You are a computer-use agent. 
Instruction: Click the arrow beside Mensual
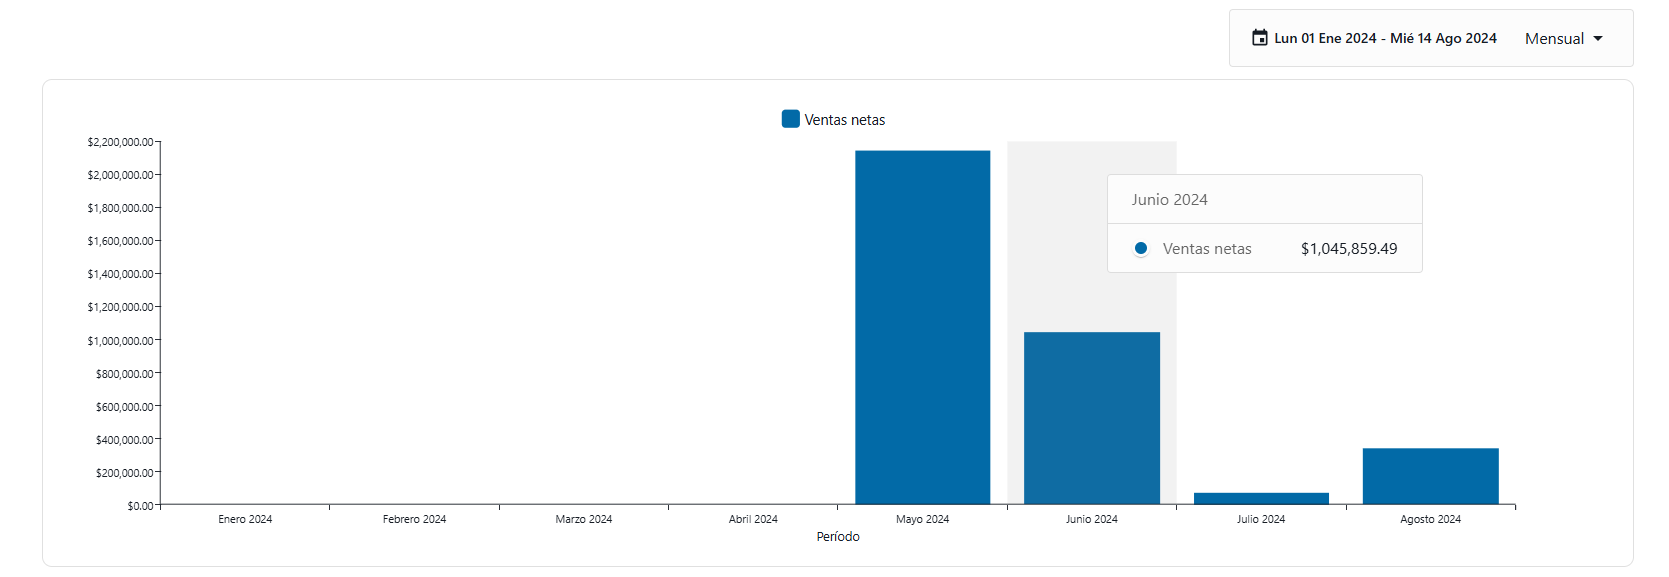[x=1598, y=39]
